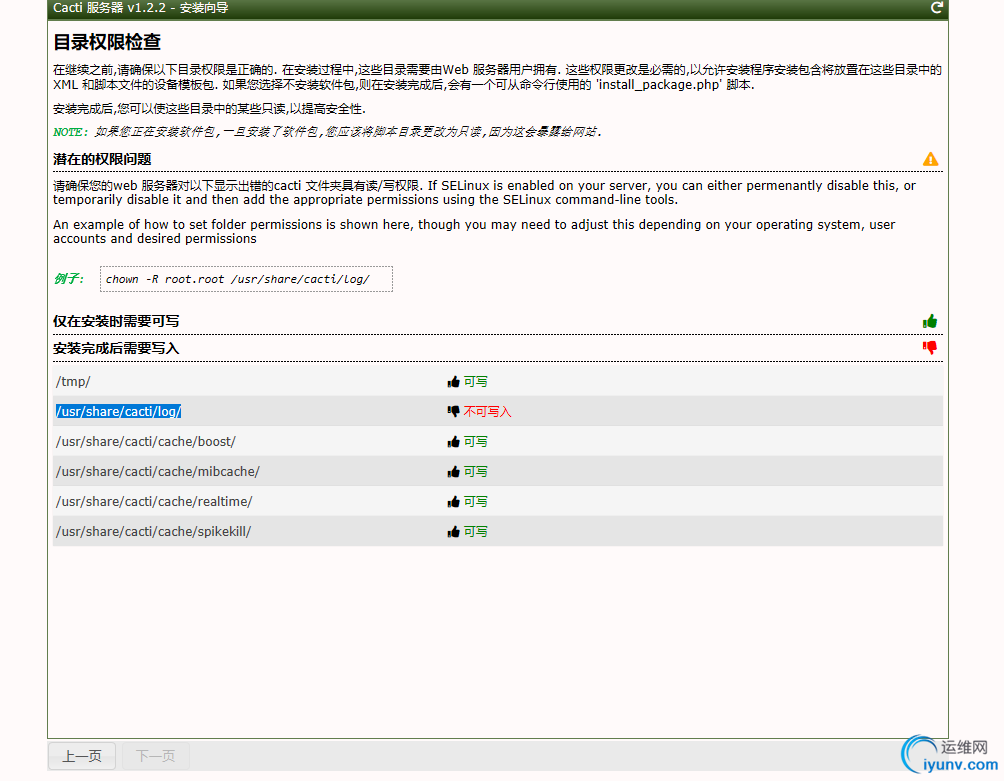Click the /tmp/ path text
This screenshot has height=781, width=1004.
coord(73,382)
